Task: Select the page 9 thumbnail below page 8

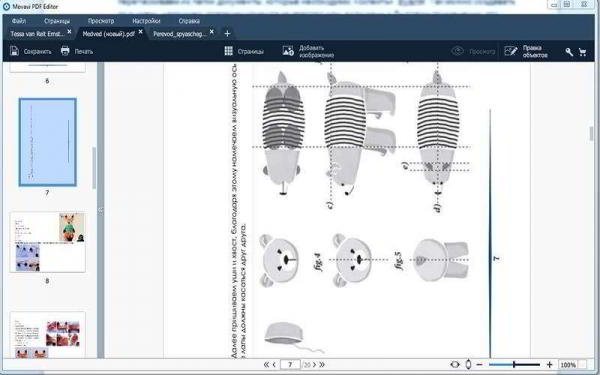Action: coord(47,335)
